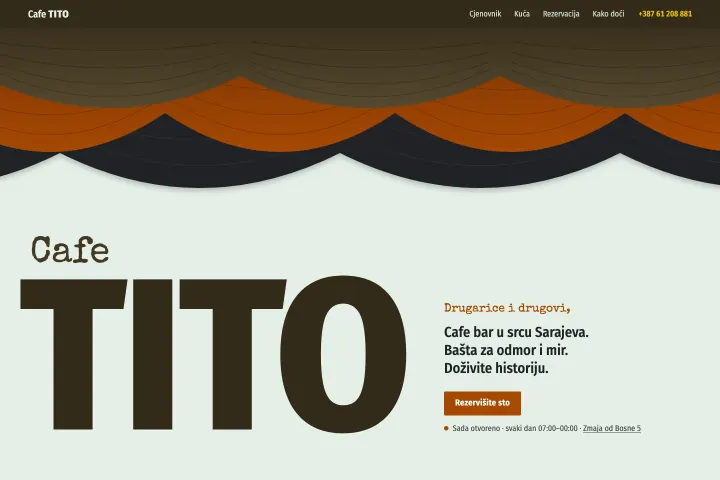Click the orange open-status dot
The height and width of the screenshot is (480, 720).
coord(446,428)
